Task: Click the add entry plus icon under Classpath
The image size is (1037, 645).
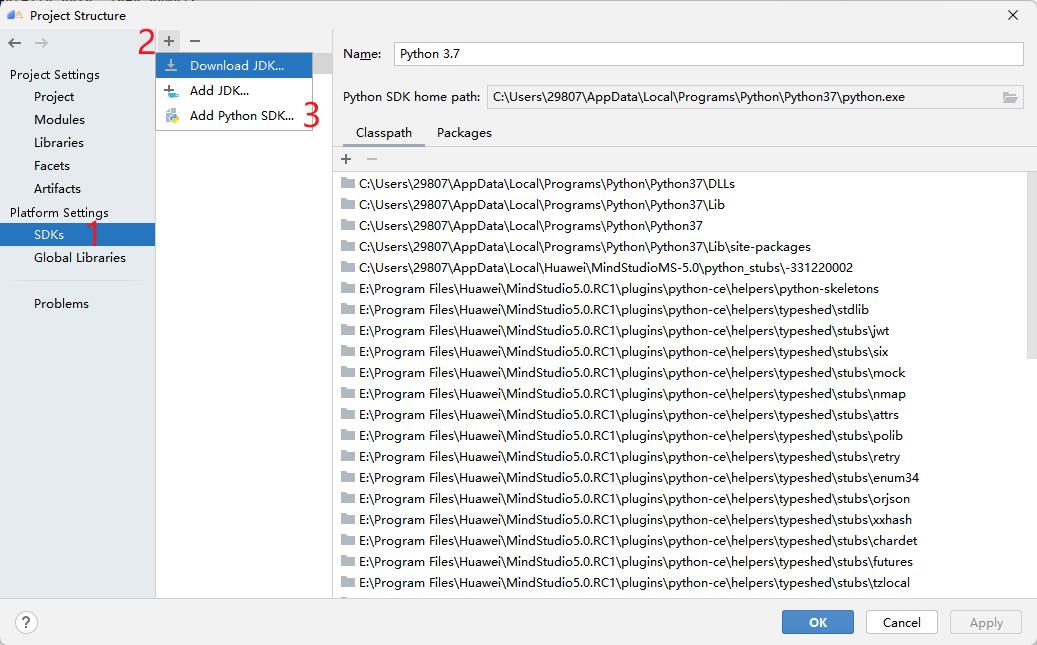Action: click(x=346, y=159)
